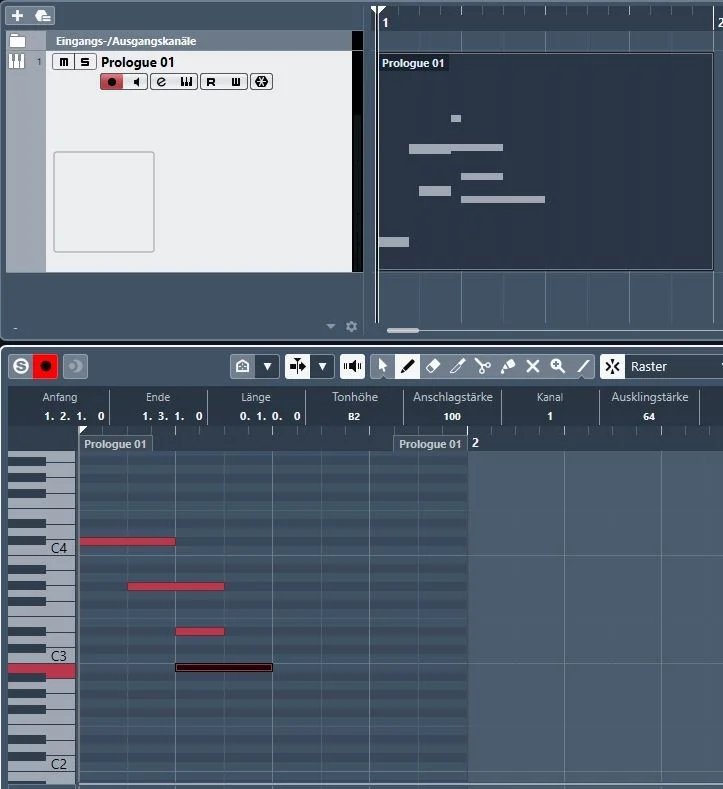Select the Line tool
Screen dimensions: 723x789
pyautogui.click(x=583, y=366)
